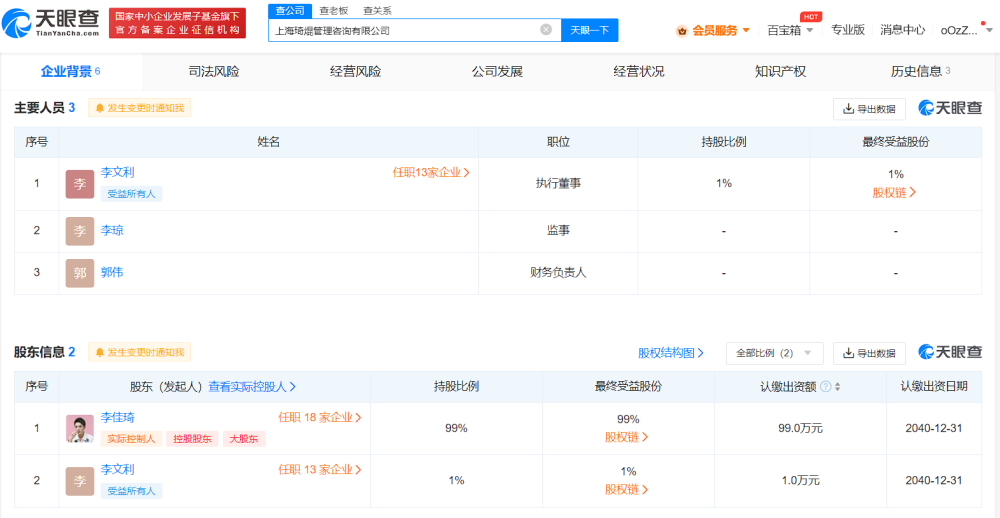Click the 郭 avatar for 郭伟
This screenshot has width=1000, height=518.
point(80,273)
